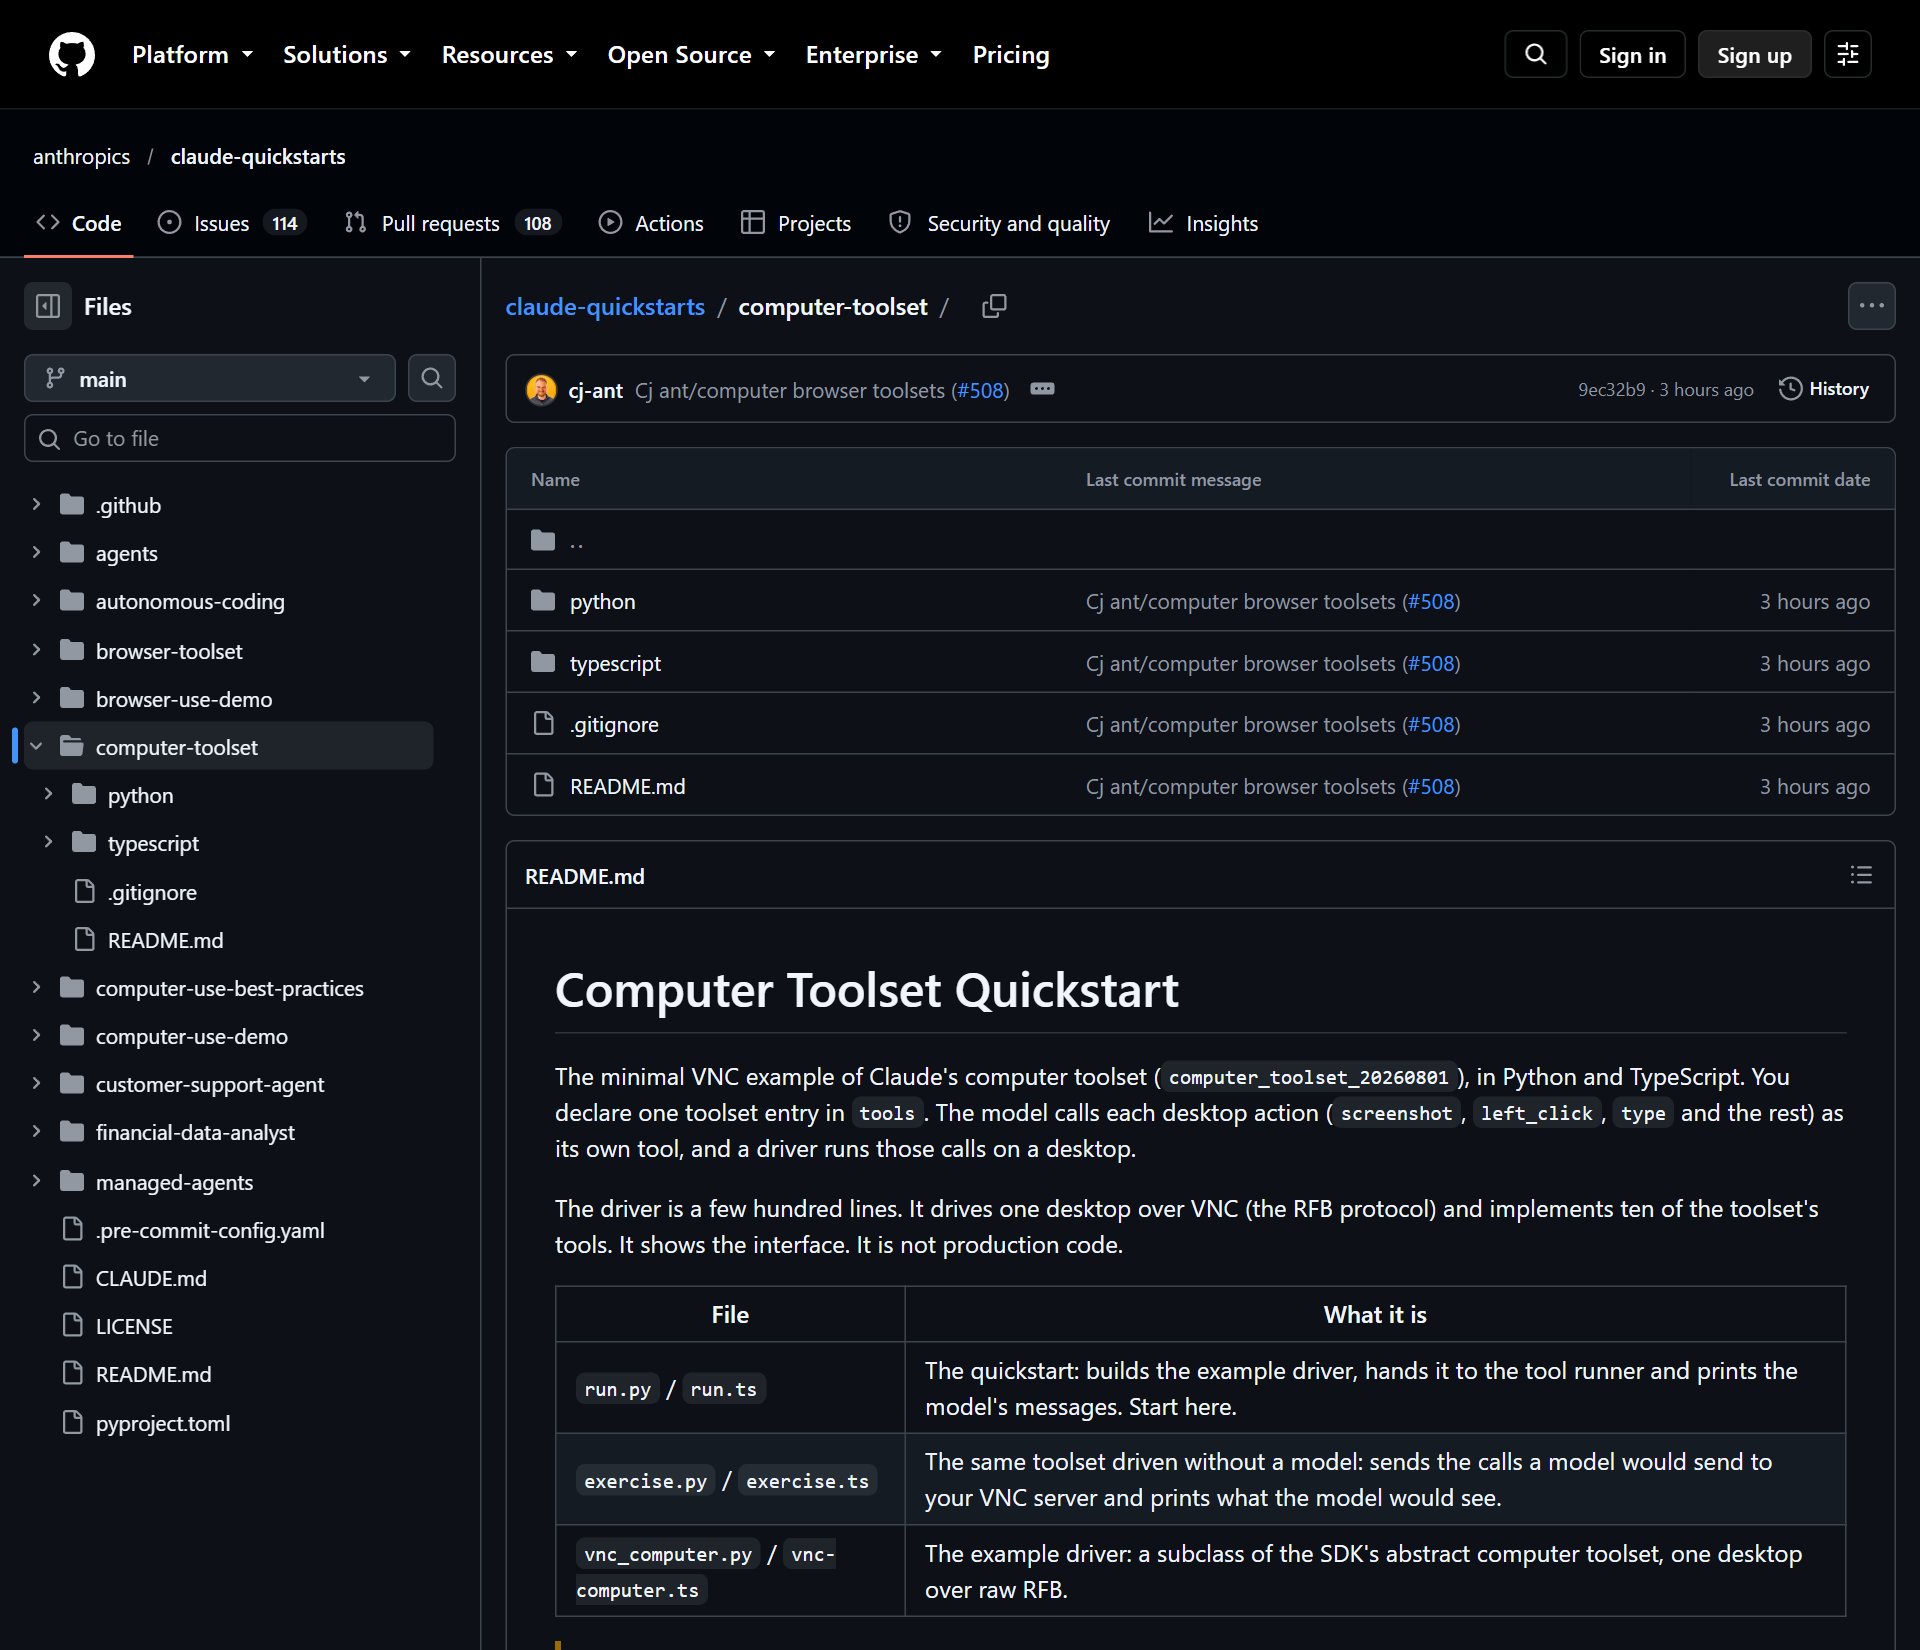Open CLAUDE.md in the file tree
Viewport: 1920px width, 1650px height.
point(151,1277)
